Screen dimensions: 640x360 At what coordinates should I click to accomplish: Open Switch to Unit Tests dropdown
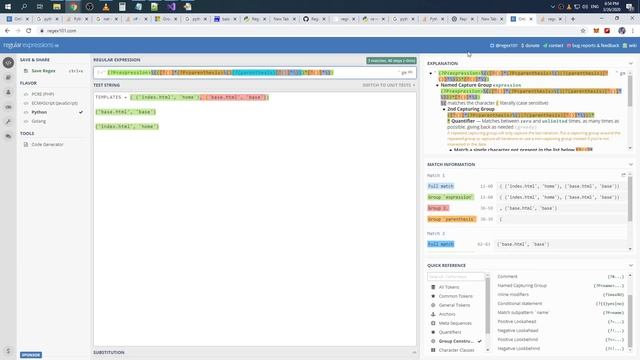click(389, 85)
